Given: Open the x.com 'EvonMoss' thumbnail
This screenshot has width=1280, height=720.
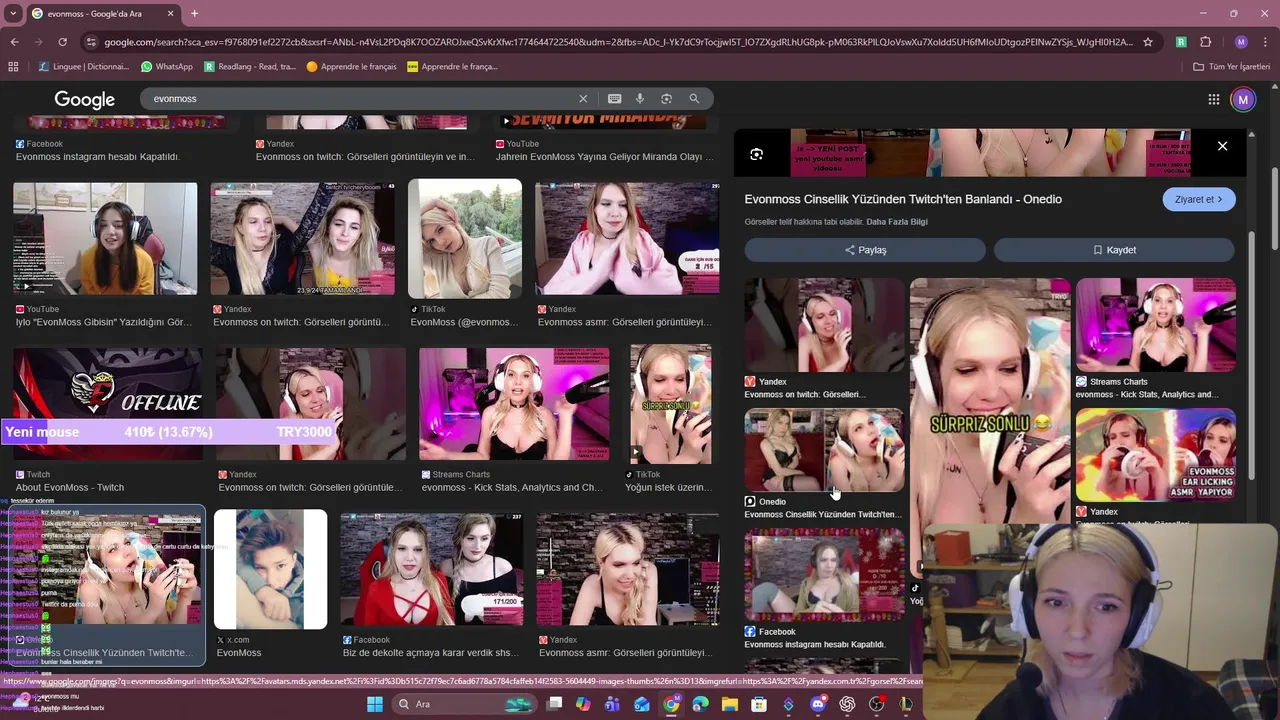Looking at the screenshot, I should (270, 569).
